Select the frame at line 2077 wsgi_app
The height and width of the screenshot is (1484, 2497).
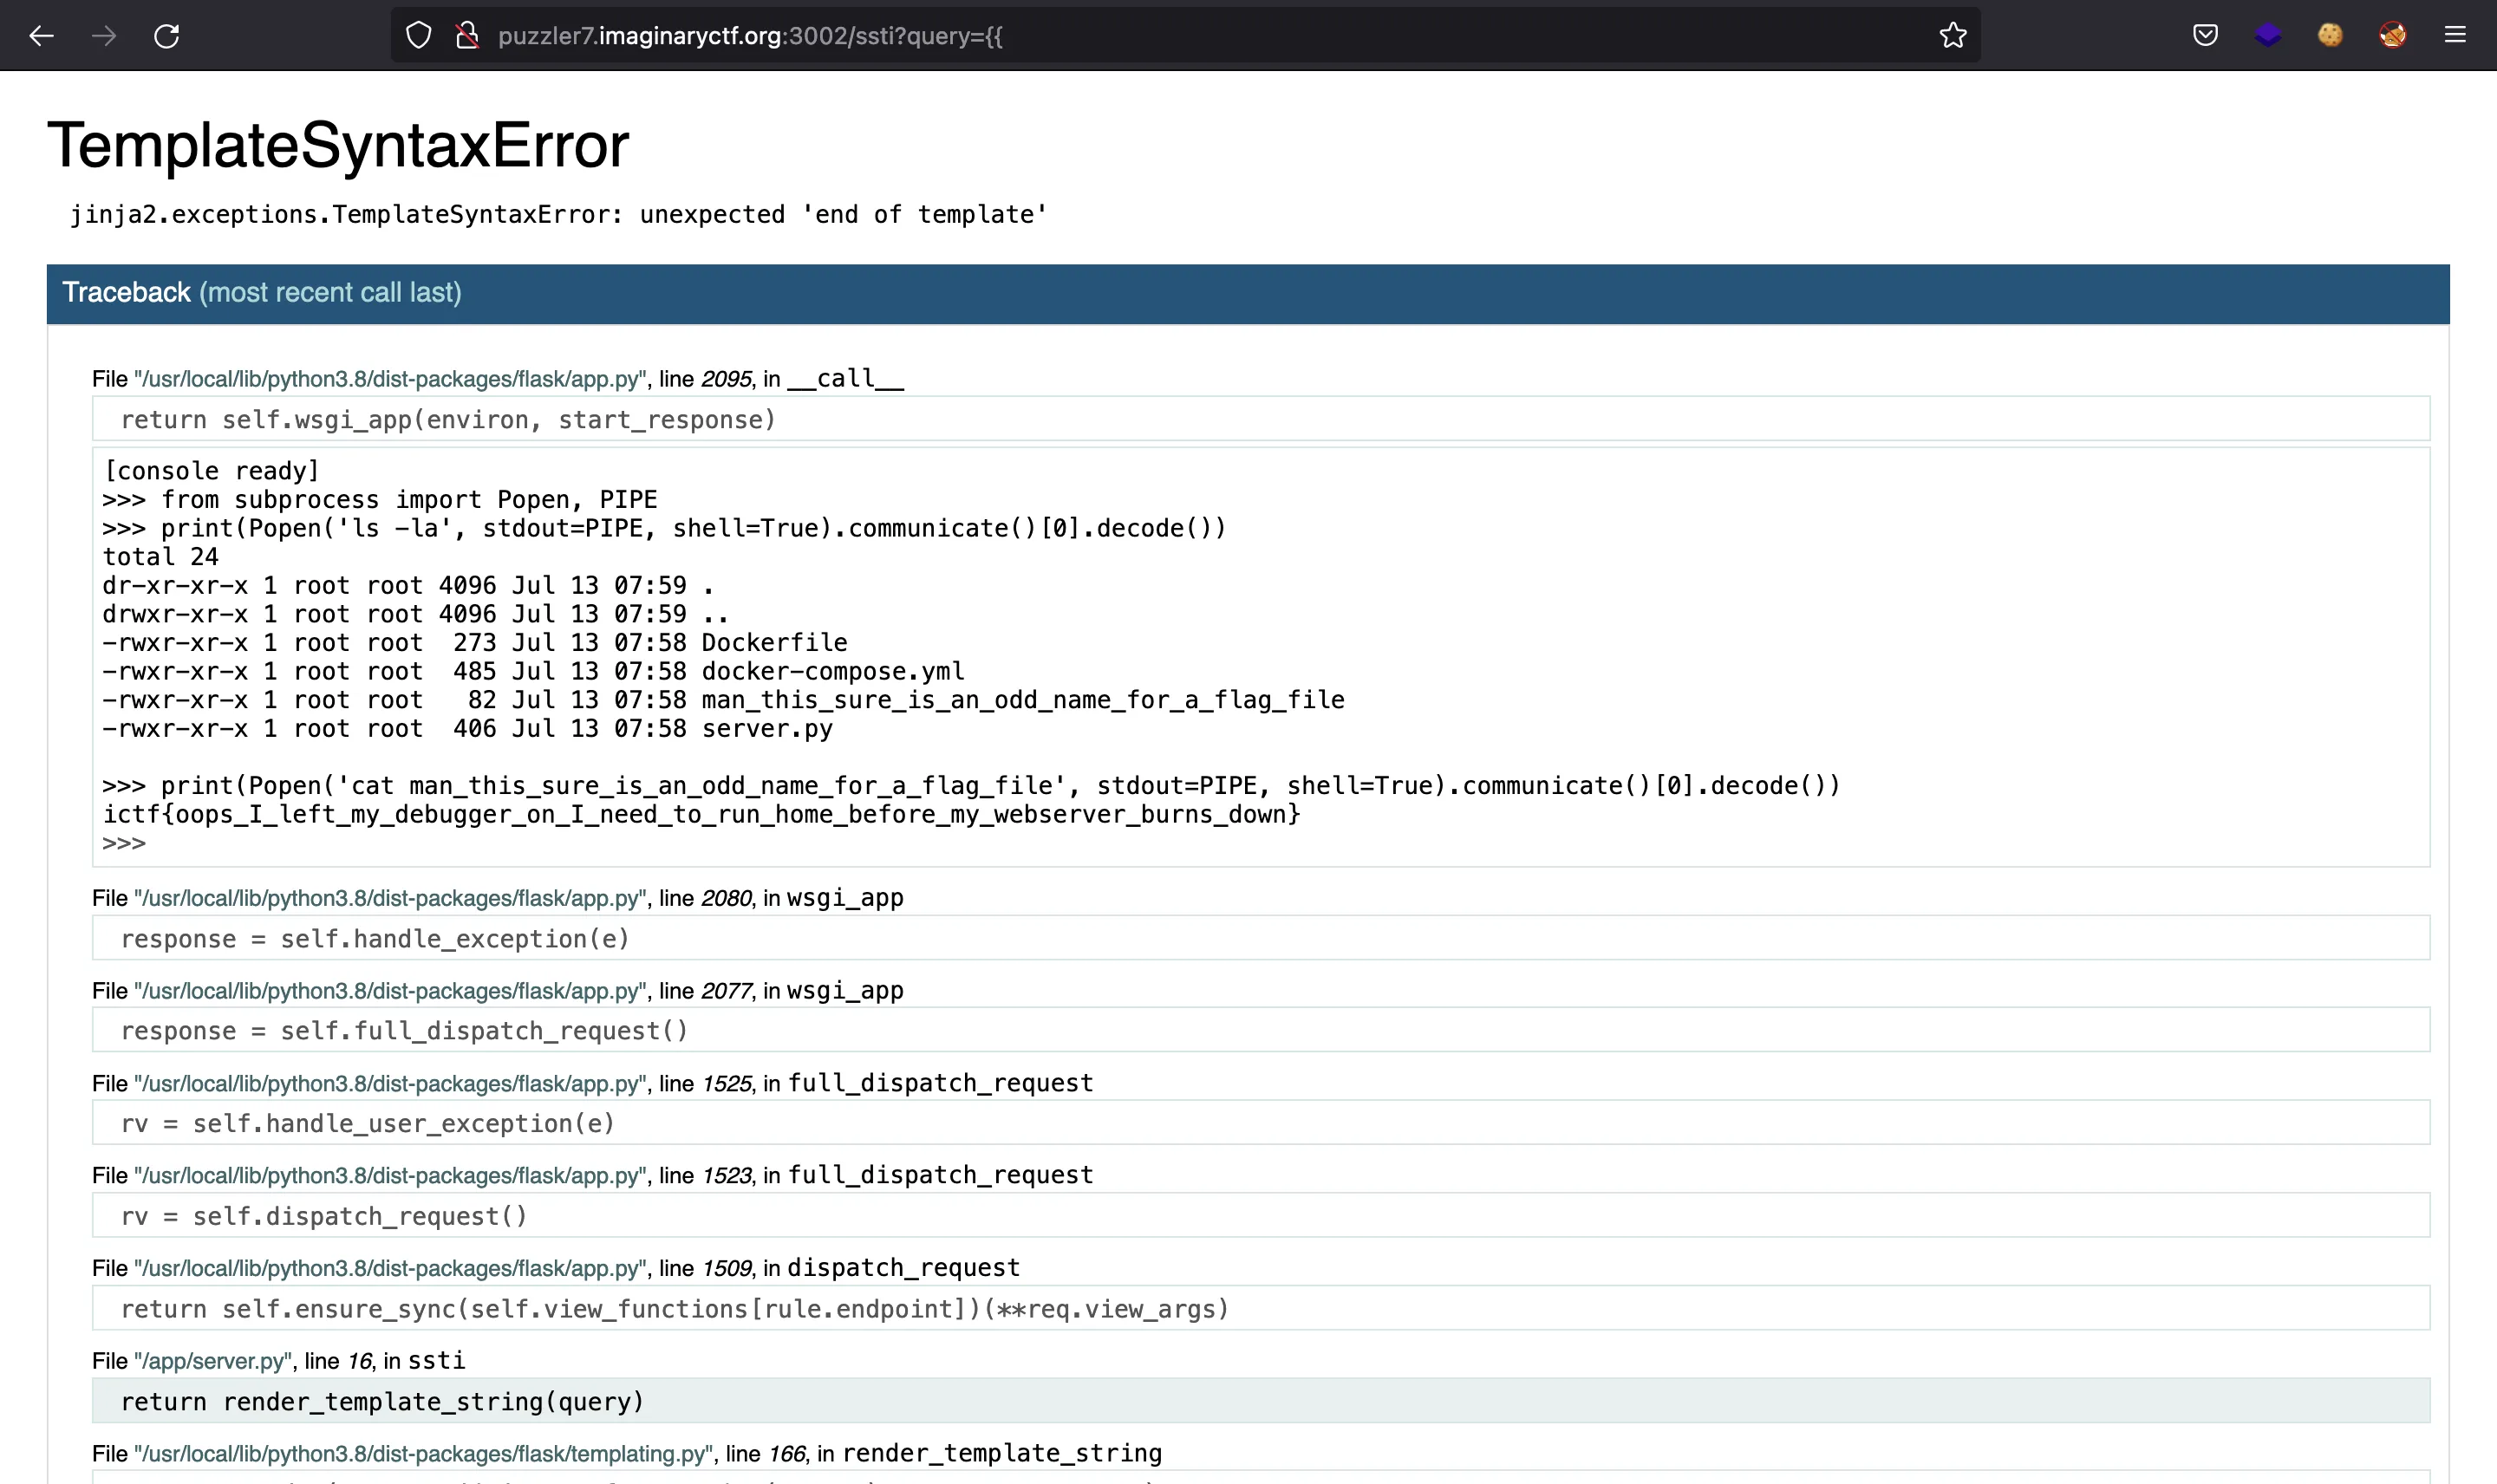click(498, 991)
